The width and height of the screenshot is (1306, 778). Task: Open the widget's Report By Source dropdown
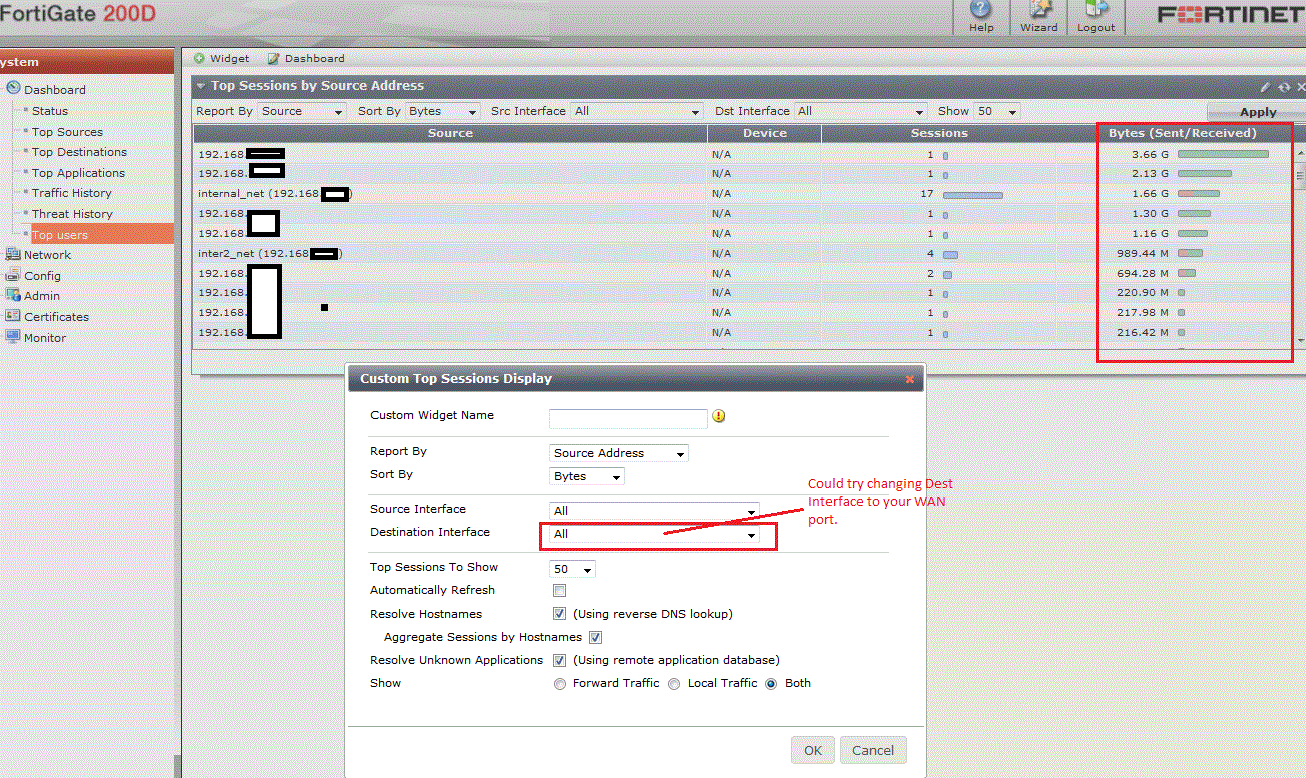click(x=302, y=111)
